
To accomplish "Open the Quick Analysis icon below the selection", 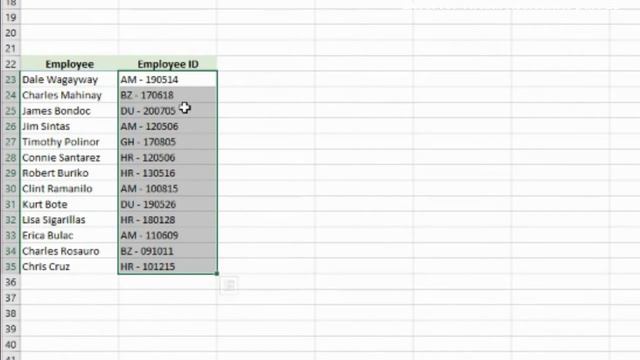I will pos(229,285).
